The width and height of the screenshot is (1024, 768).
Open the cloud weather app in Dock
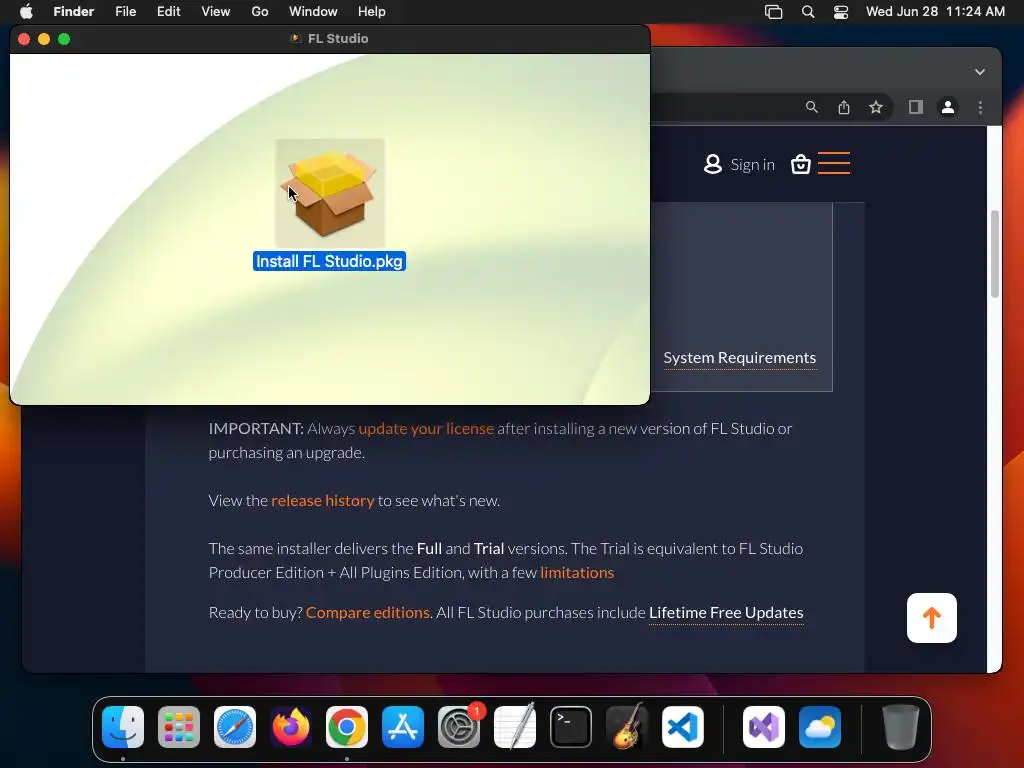point(820,726)
